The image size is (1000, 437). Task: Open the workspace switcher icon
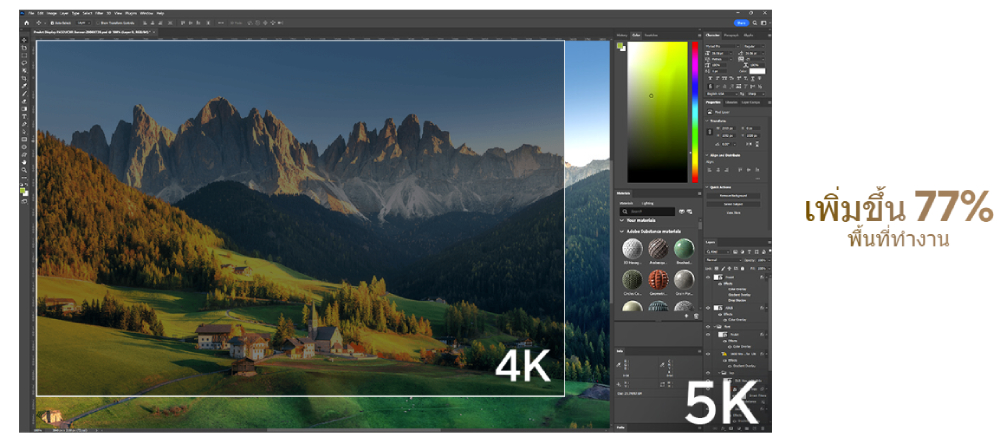click(x=763, y=23)
